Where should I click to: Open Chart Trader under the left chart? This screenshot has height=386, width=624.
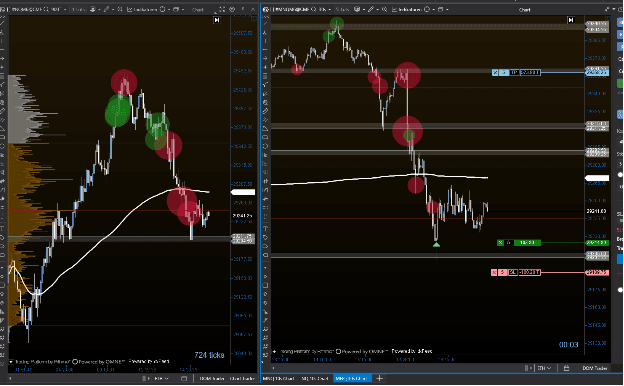point(242,378)
